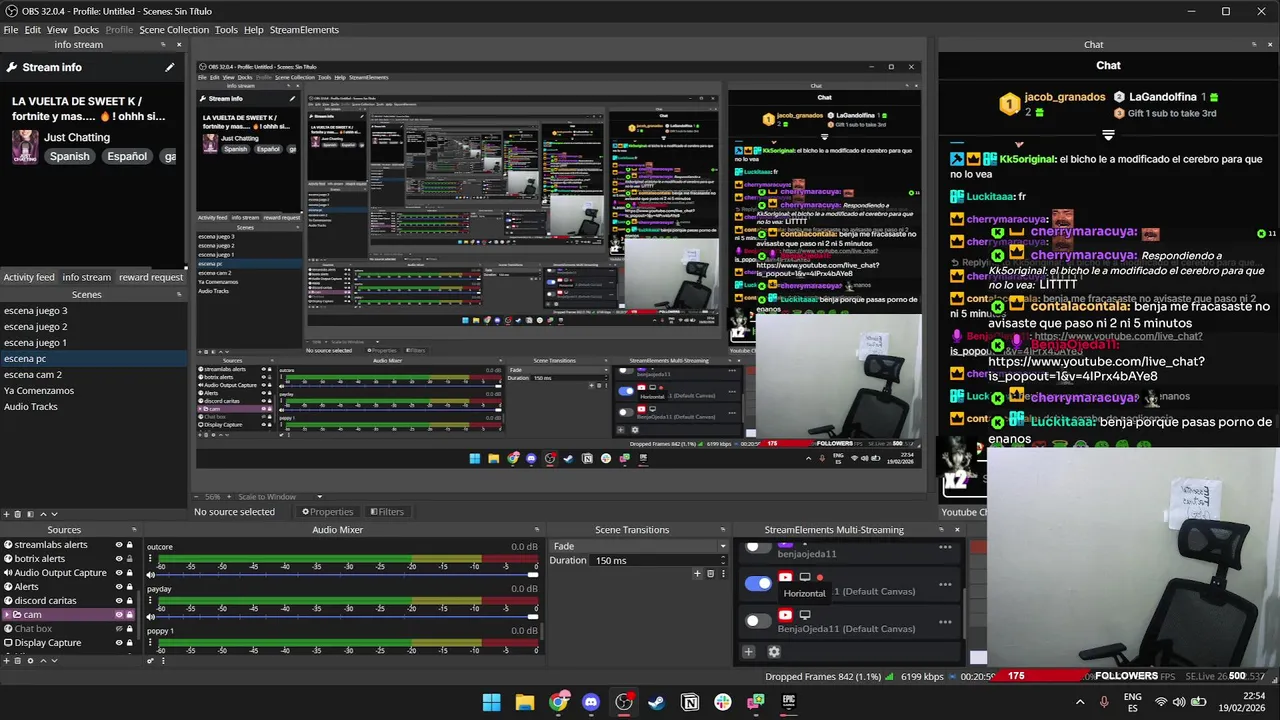Open the Fade transition dropdown
The width and height of the screenshot is (1280, 720).
click(x=639, y=546)
